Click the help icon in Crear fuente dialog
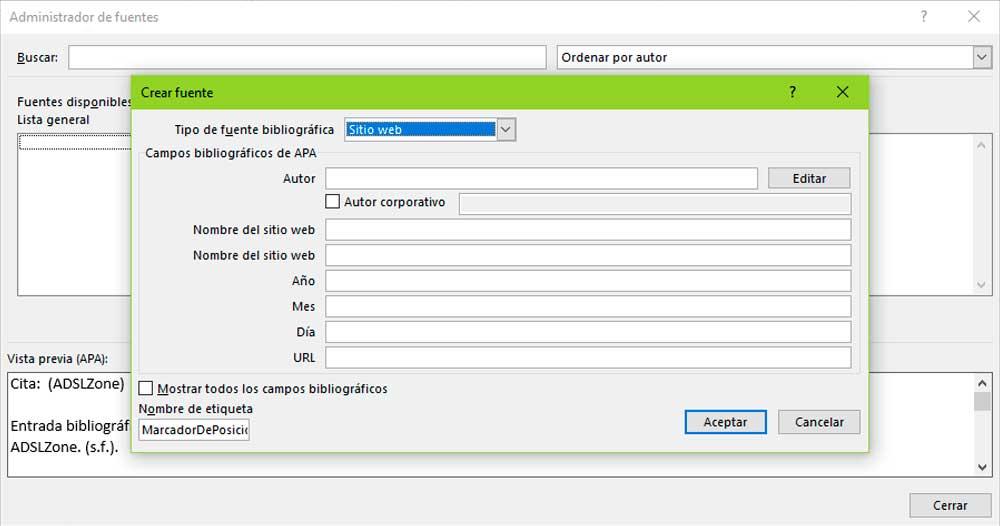 click(x=793, y=92)
